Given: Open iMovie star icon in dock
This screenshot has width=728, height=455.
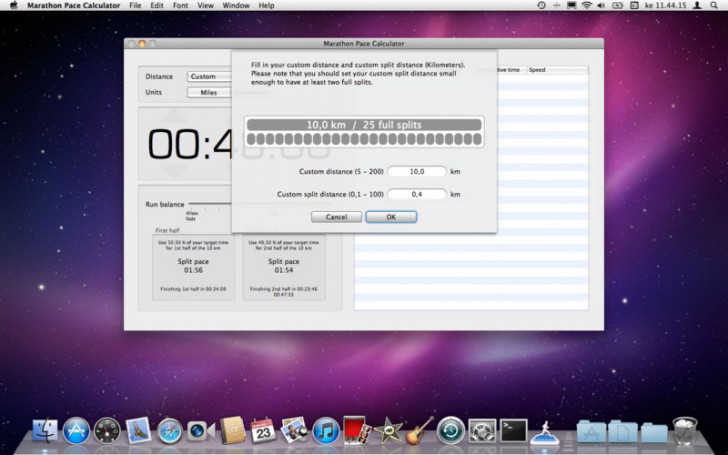Looking at the screenshot, I should 389,431.
